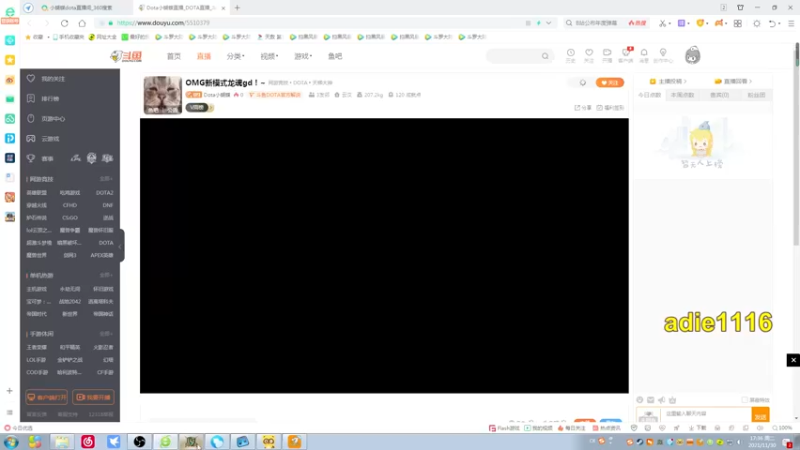Open the DOTA2 category link in sidebar
This screenshot has width=800, height=450.
pyautogui.click(x=105, y=193)
